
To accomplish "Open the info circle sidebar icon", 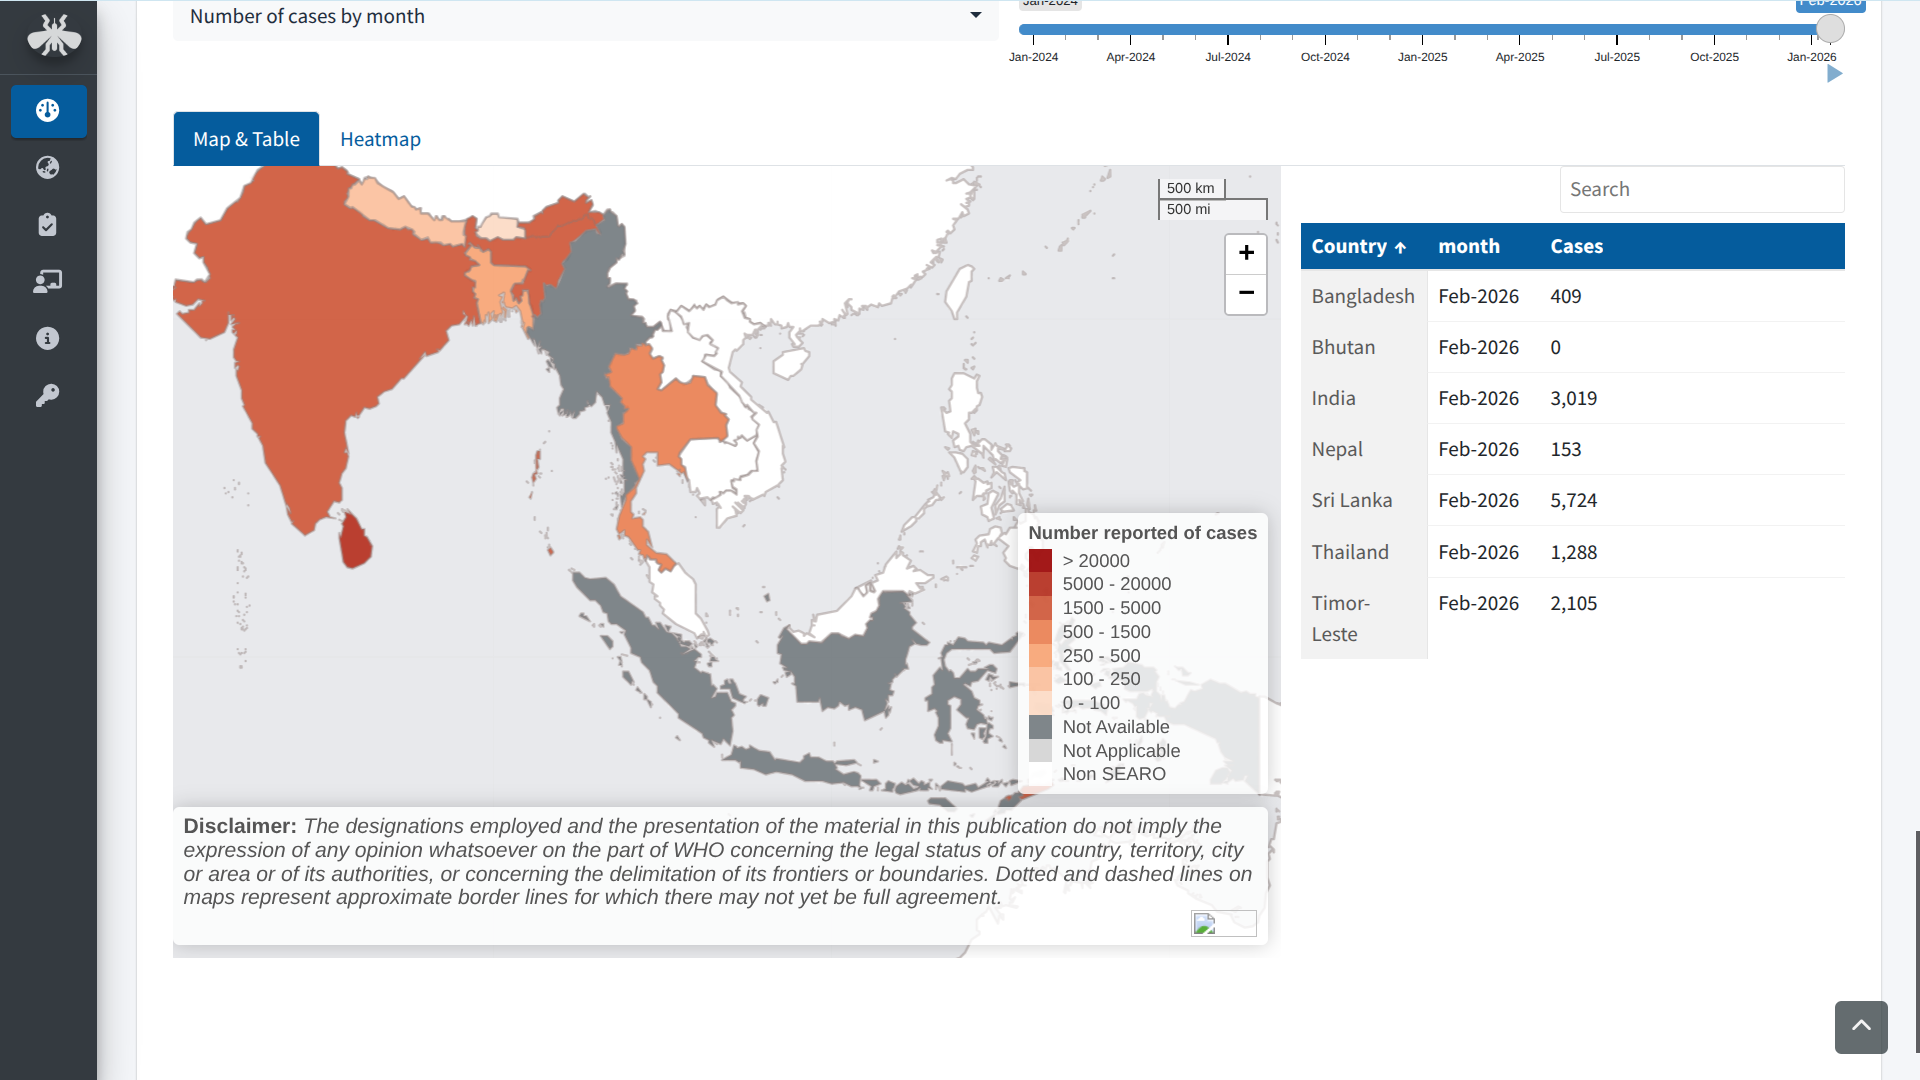I will [48, 338].
